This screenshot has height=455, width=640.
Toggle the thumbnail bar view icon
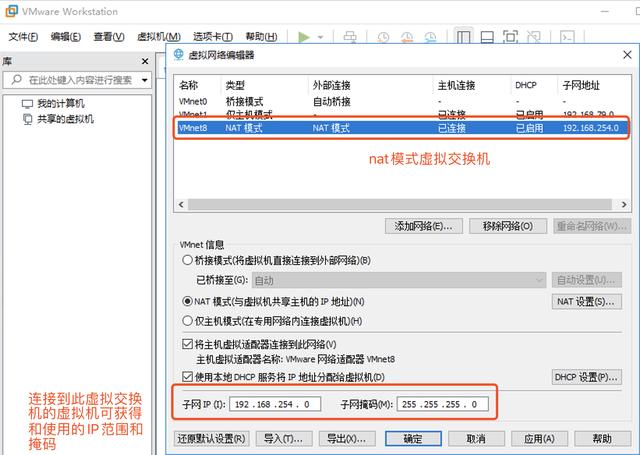pyautogui.click(x=487, y=37)
